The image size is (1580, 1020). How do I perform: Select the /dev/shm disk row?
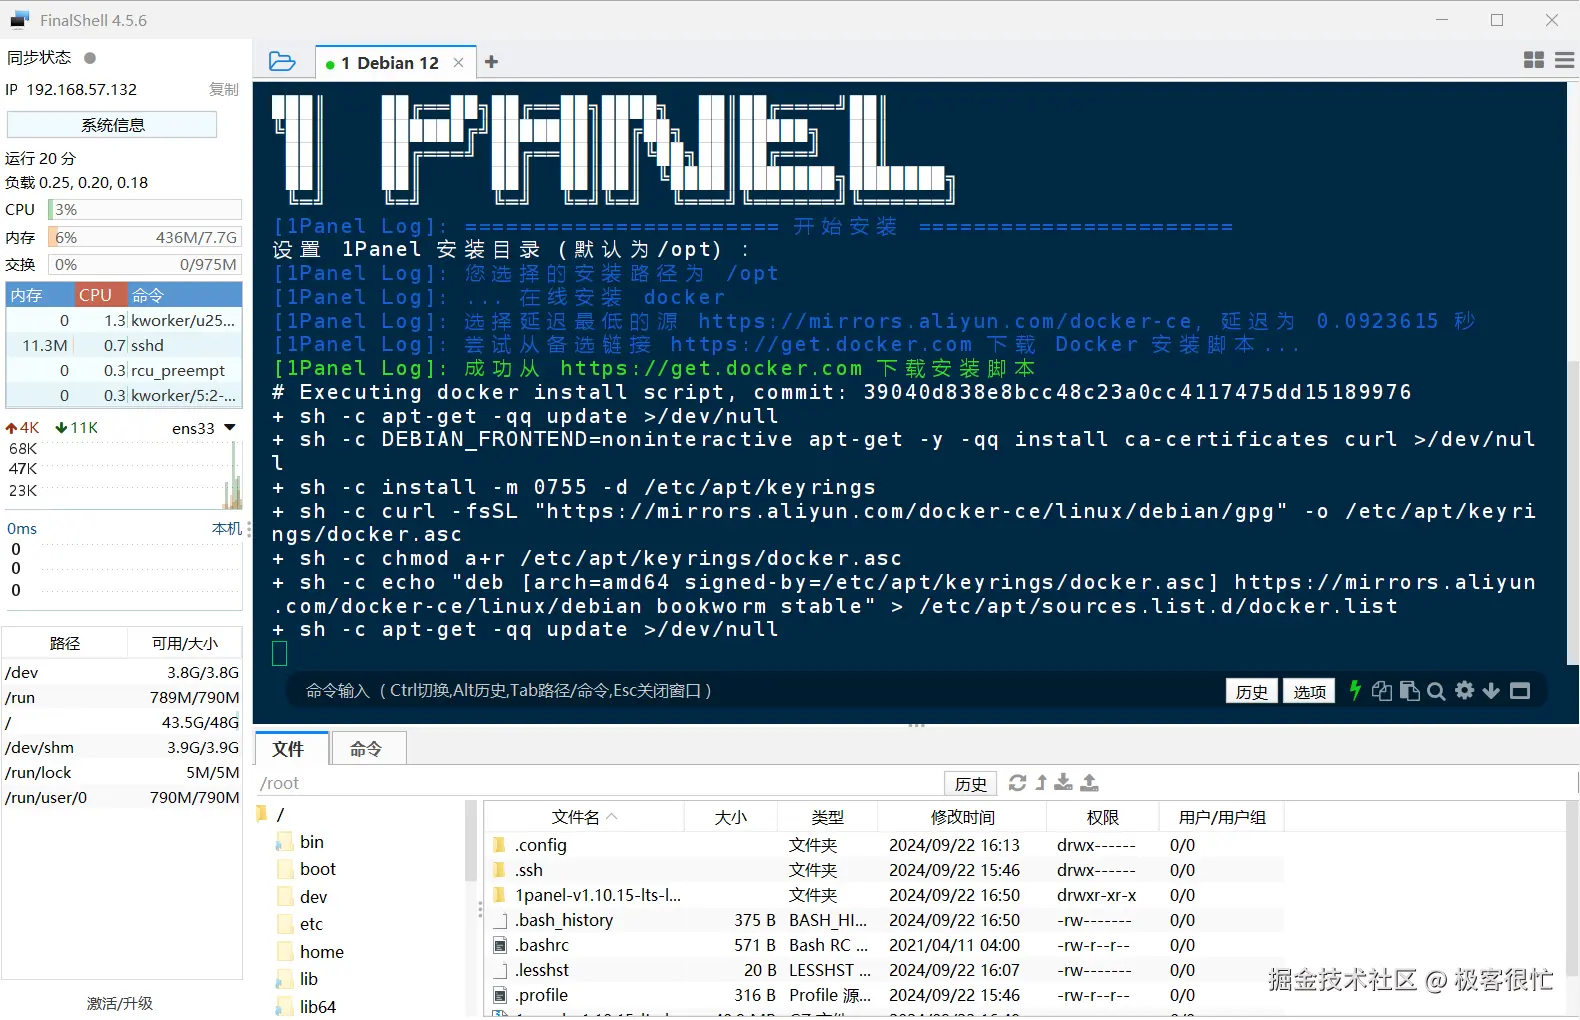click(x=122, y=747)
